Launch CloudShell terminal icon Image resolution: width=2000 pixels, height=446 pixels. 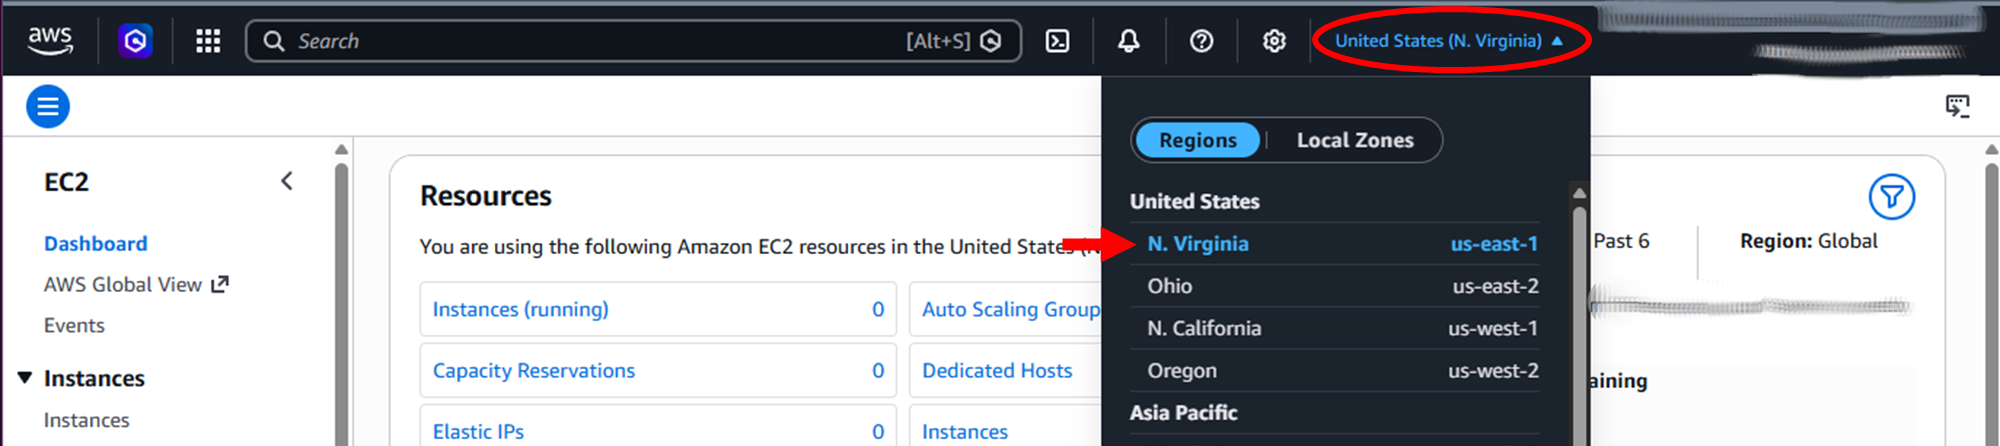1057,41
